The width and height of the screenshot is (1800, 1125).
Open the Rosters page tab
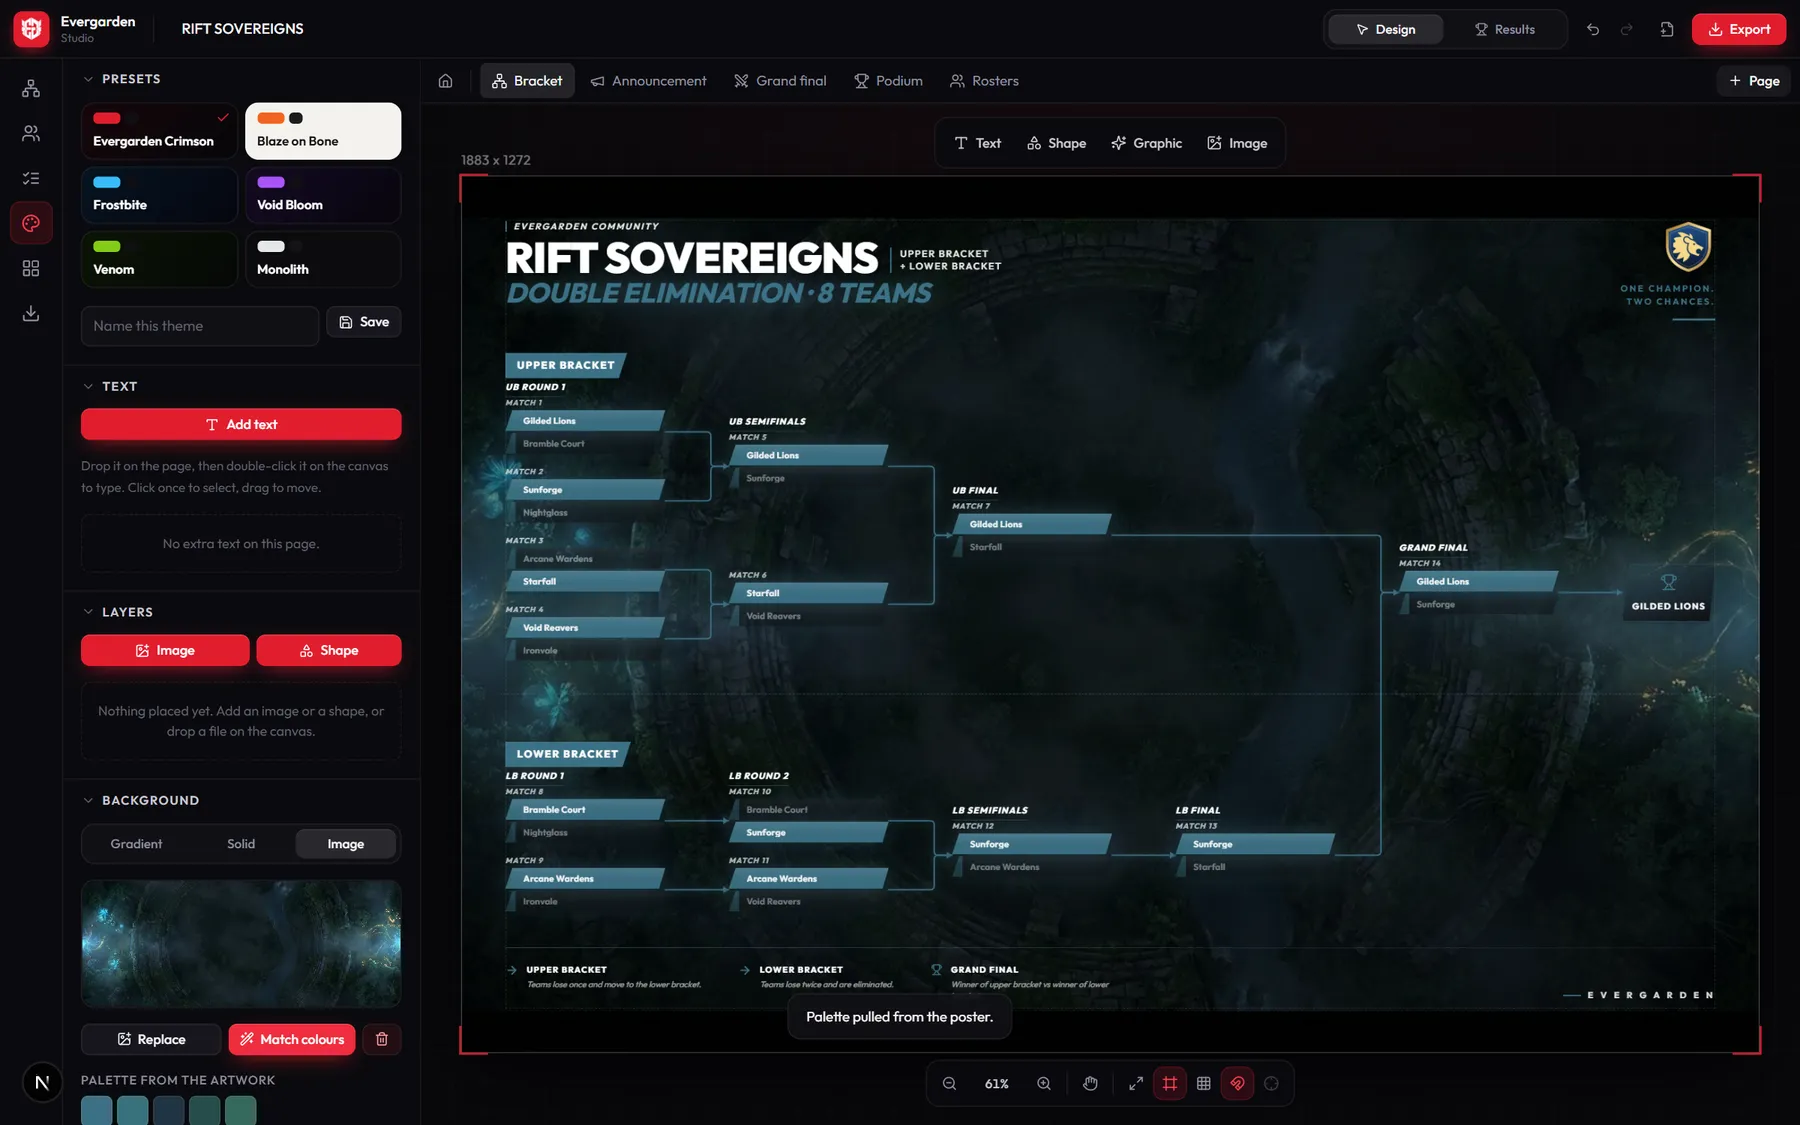[x=984, y=81]
